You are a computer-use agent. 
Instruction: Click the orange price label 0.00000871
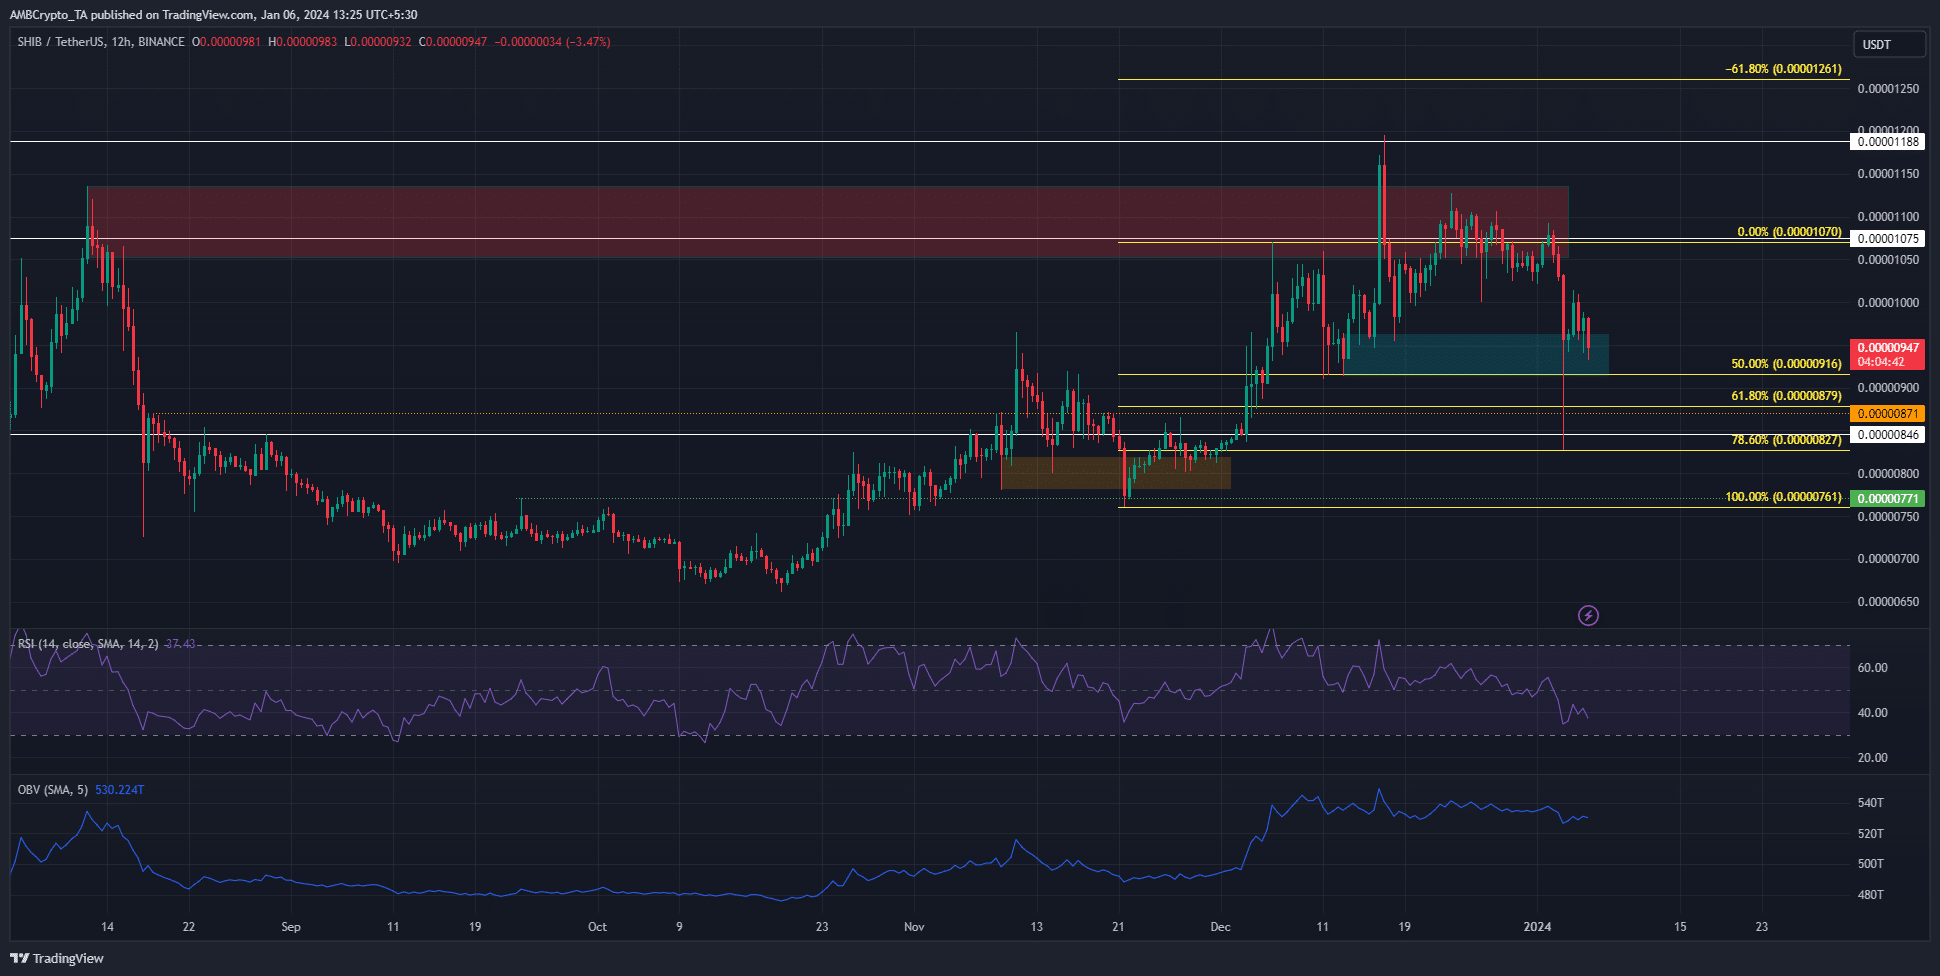pos(1888,414)
